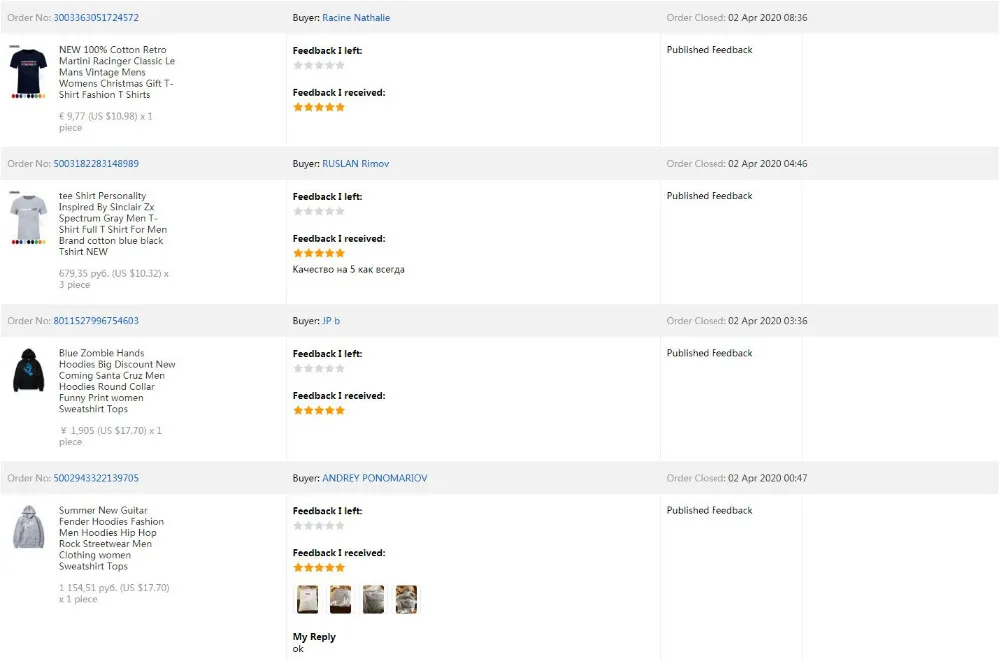The height and width of the screenshot is (661, 1000).
Task: Open order number 5003182283148989
Action: pyautogui.click(x=96, y=164)
